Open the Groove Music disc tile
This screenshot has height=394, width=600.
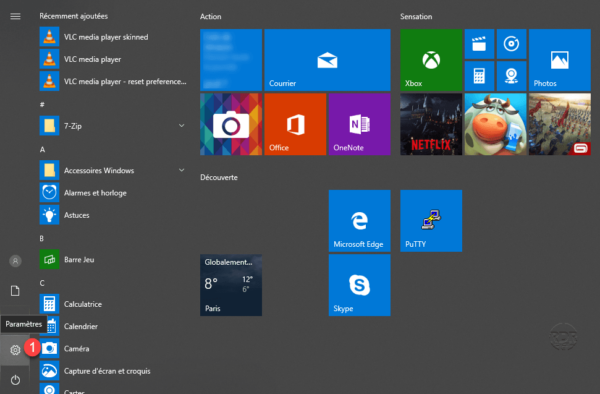[x=511, y=44]
